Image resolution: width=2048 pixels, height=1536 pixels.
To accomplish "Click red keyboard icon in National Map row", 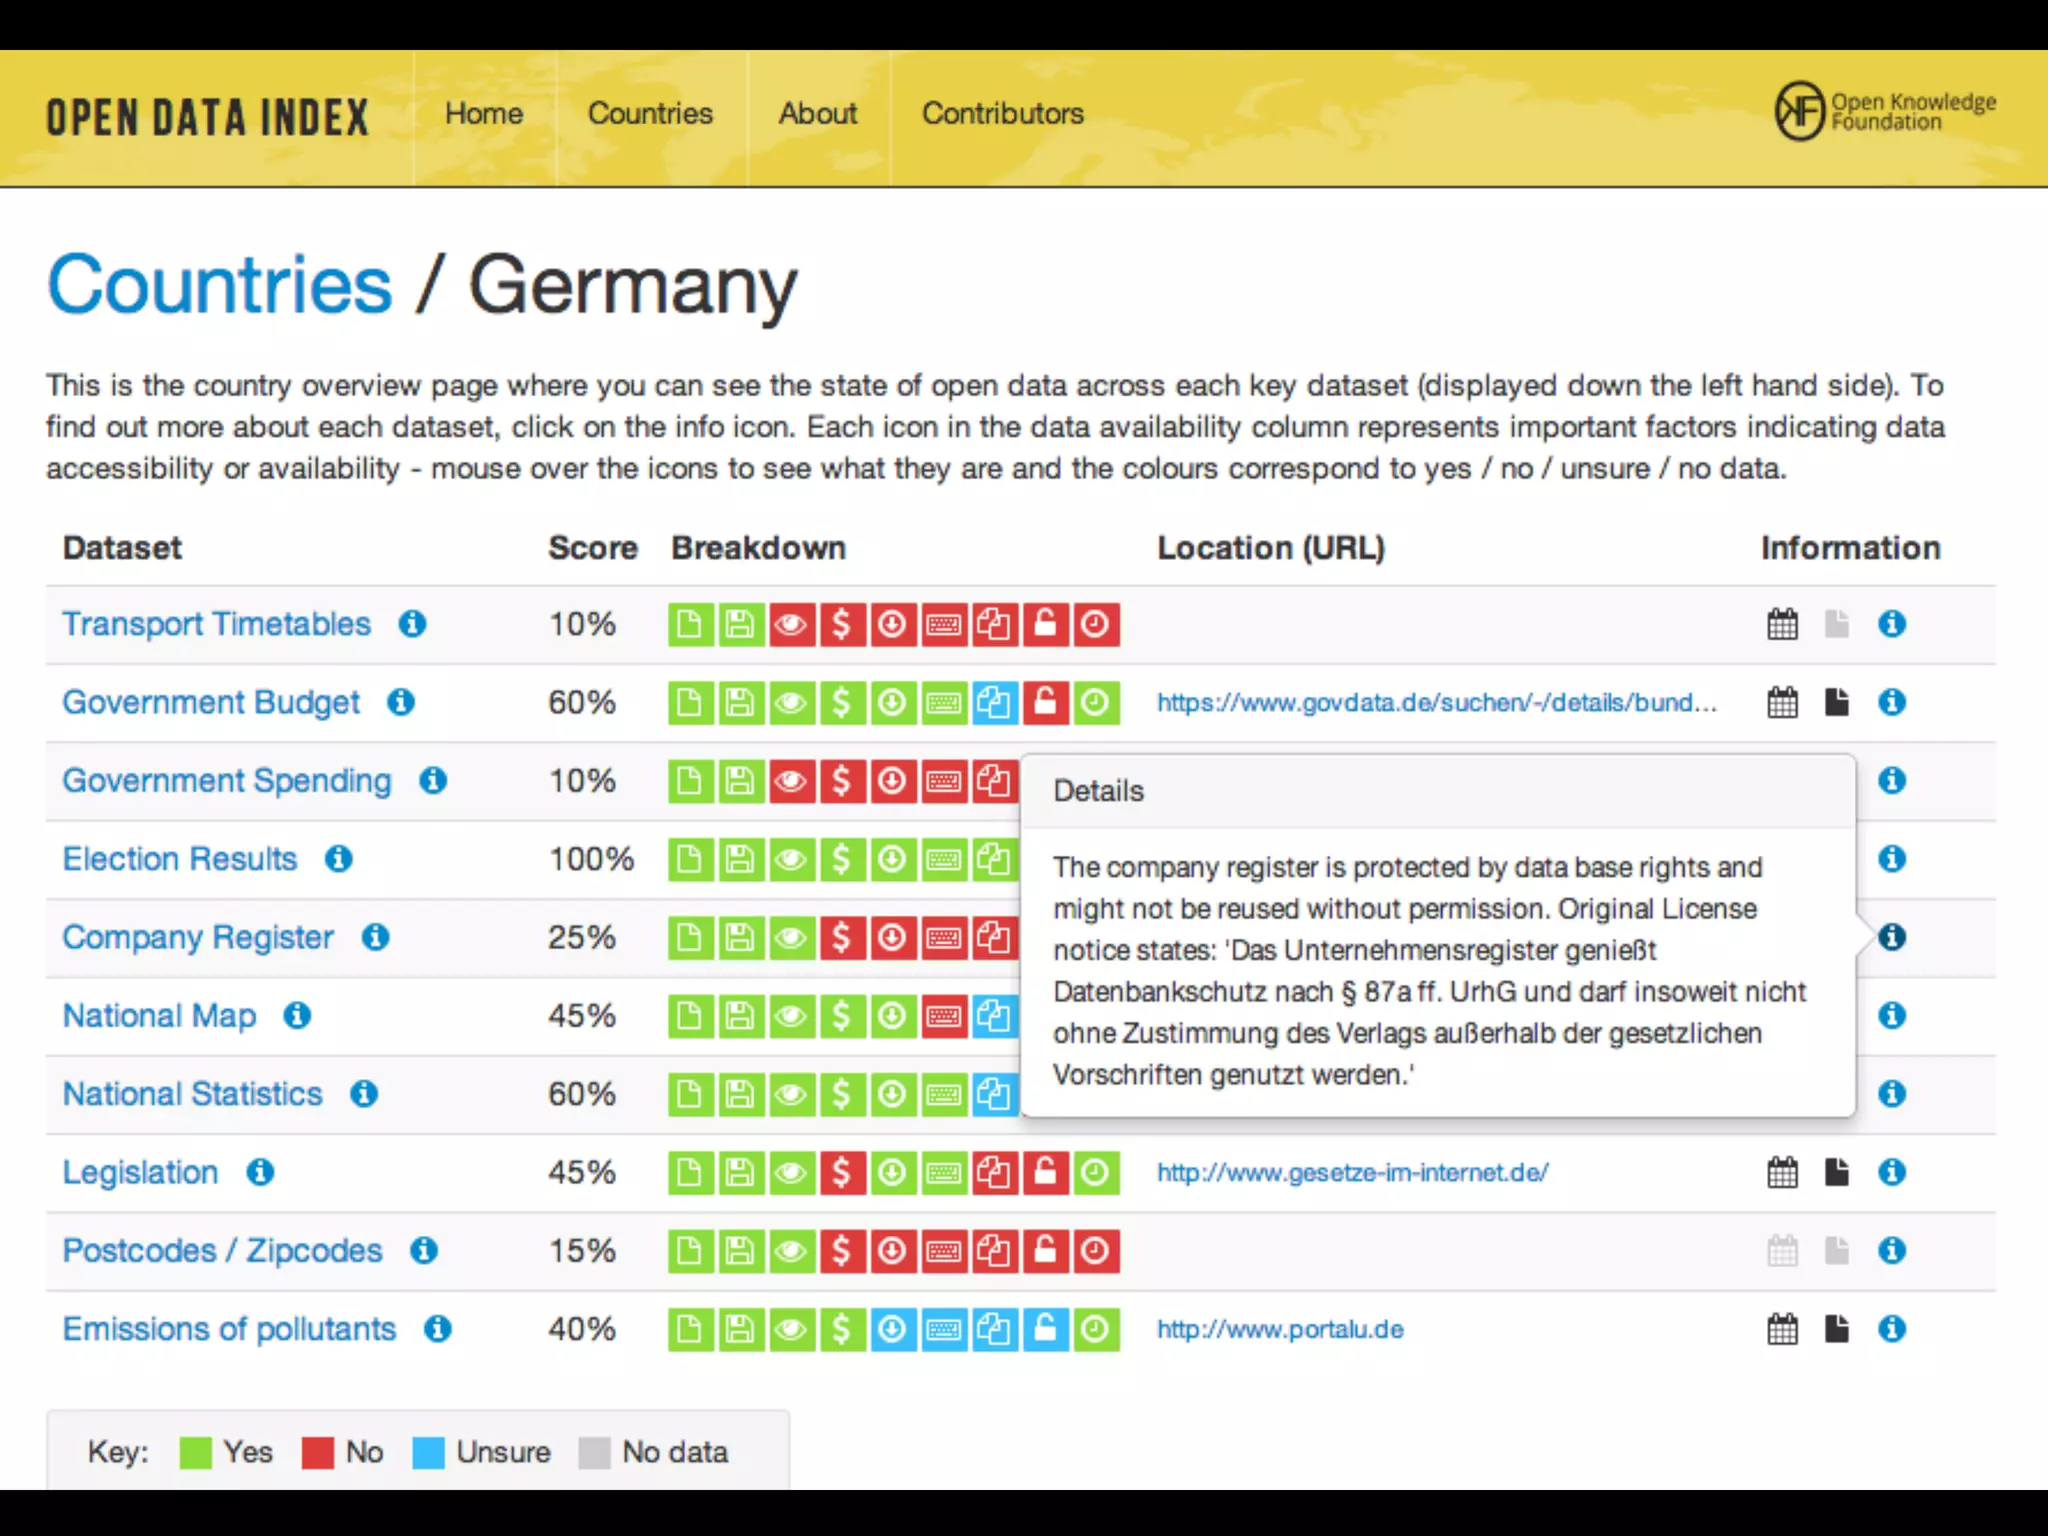I will (x=943, y=1016).
